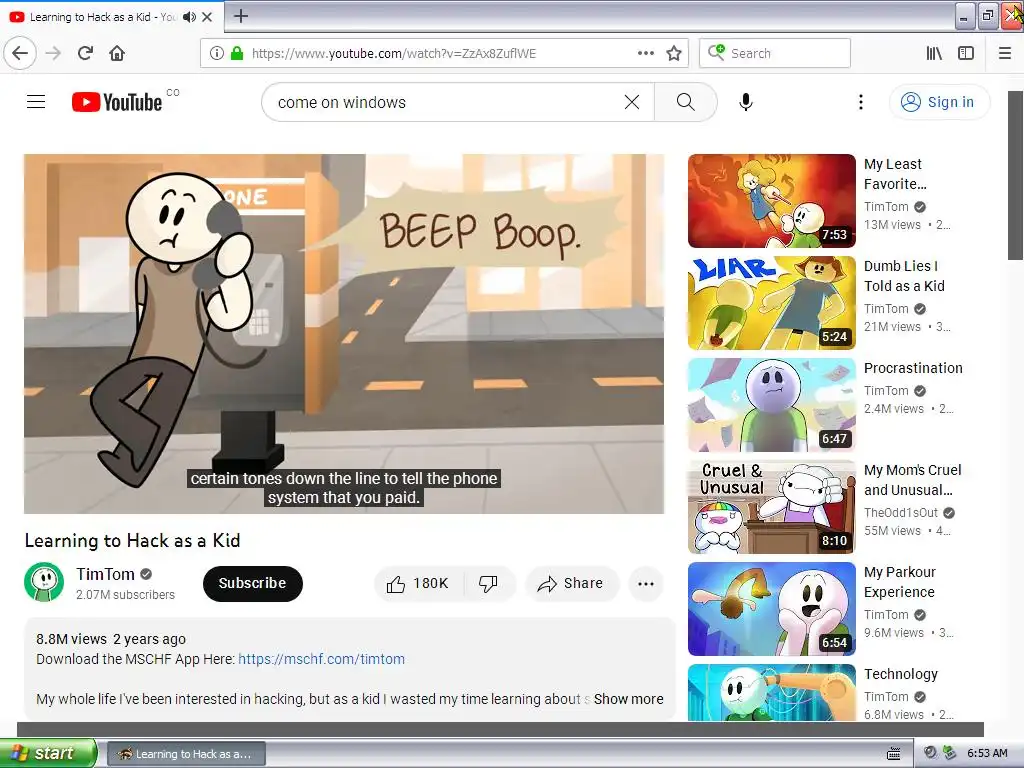Image resolution: width=1024 pixels, height=768 pixels.
Task: Click the Learning to Hack taskbar button
Action: coord(186,754)
